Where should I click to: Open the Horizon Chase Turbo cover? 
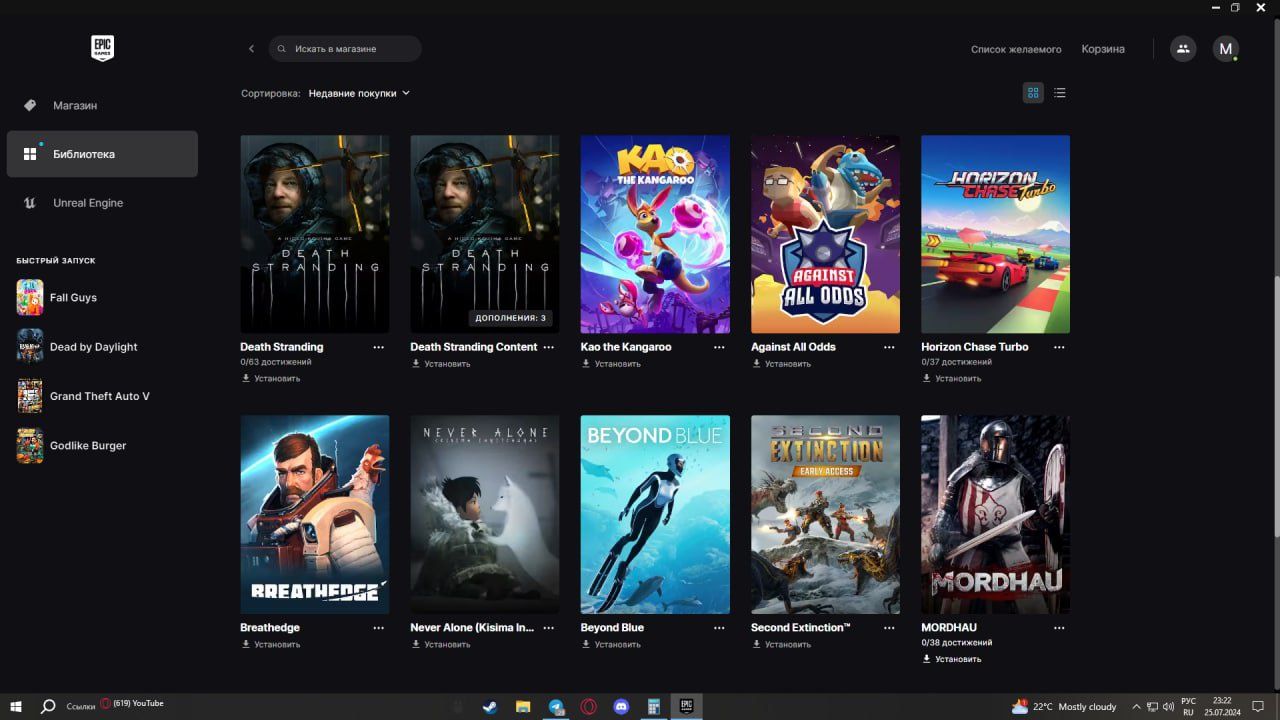click(x=996, y=234)
